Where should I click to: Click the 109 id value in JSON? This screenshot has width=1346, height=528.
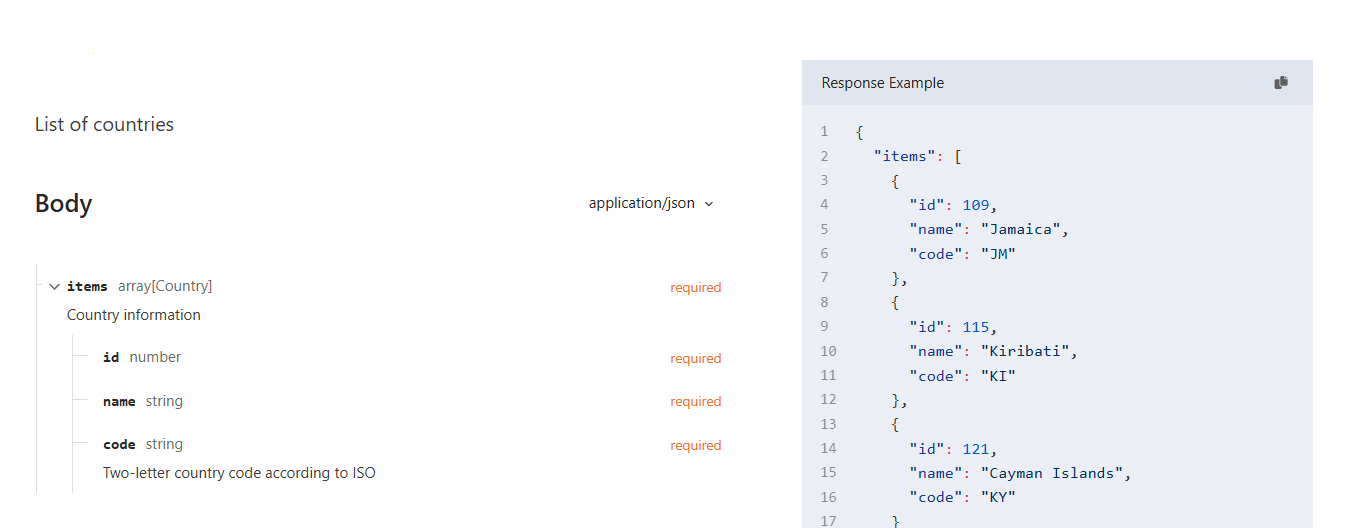click(975, 205)
